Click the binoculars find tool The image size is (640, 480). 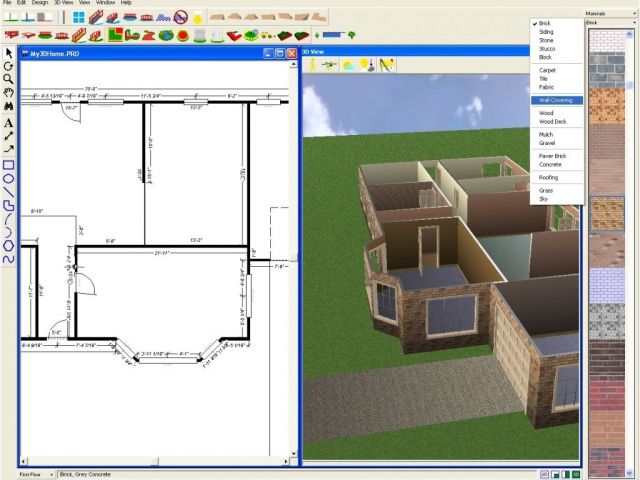[8, 107]
